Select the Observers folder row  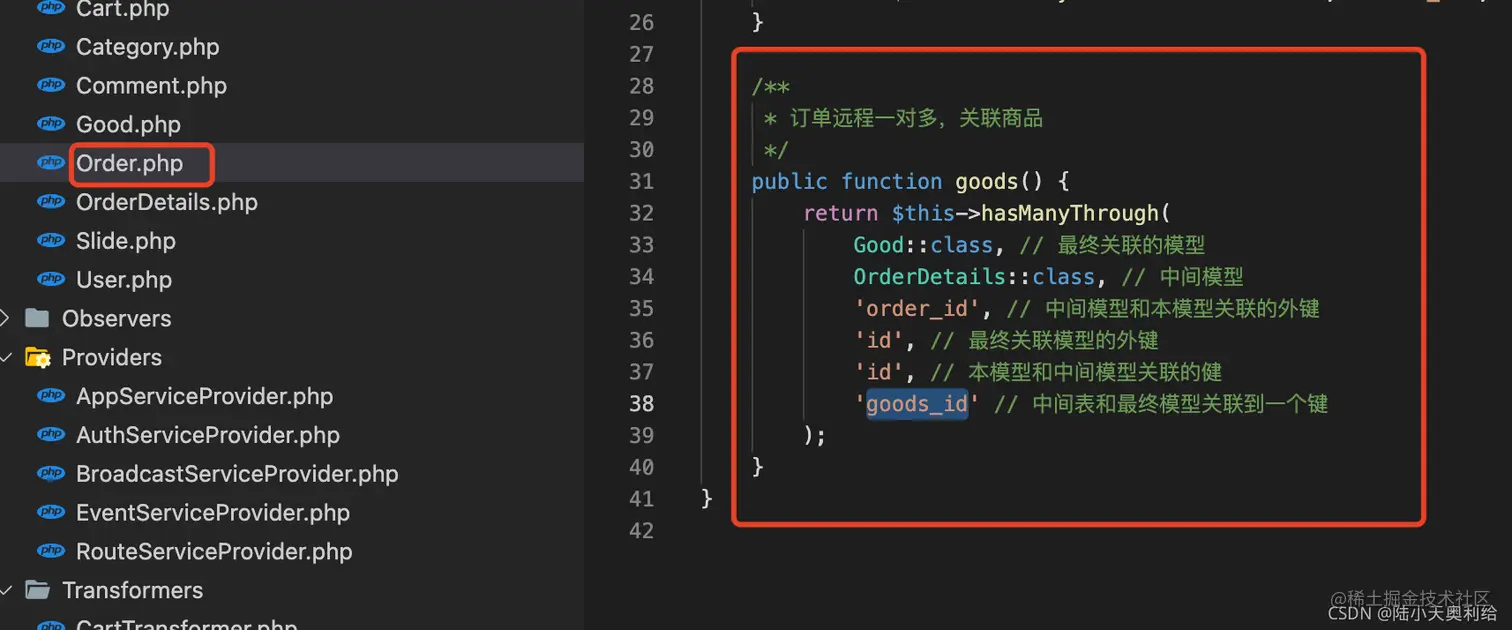292,318
